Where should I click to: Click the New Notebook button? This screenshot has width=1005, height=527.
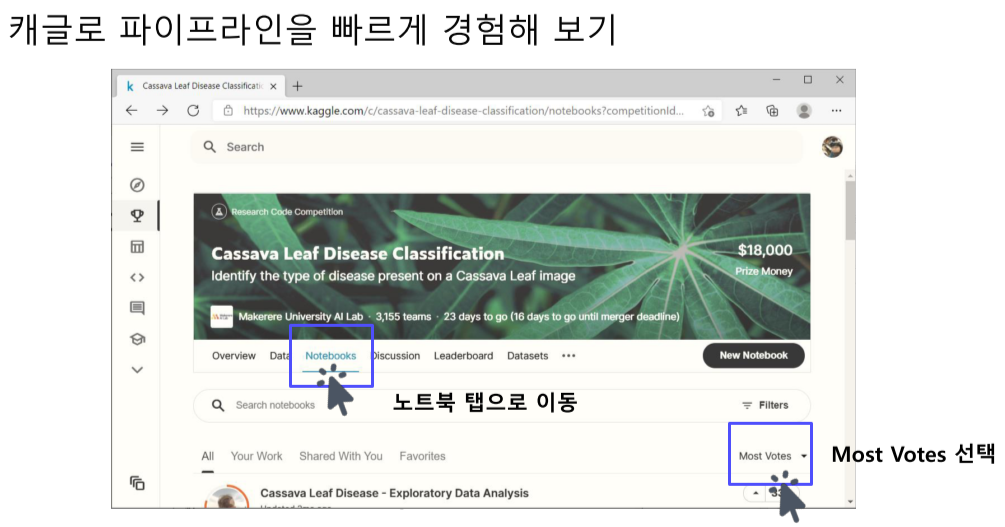point(754,355)
